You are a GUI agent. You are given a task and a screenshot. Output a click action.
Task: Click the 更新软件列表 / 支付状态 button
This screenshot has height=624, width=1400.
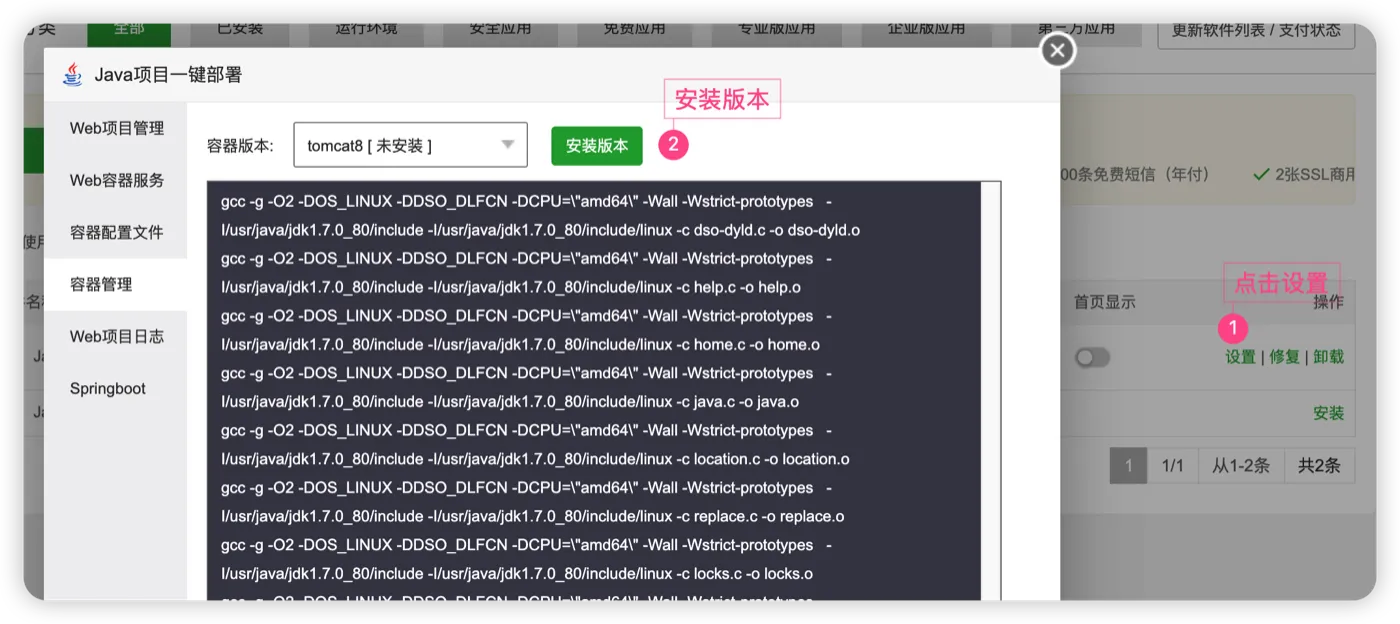coord(1256,30)
